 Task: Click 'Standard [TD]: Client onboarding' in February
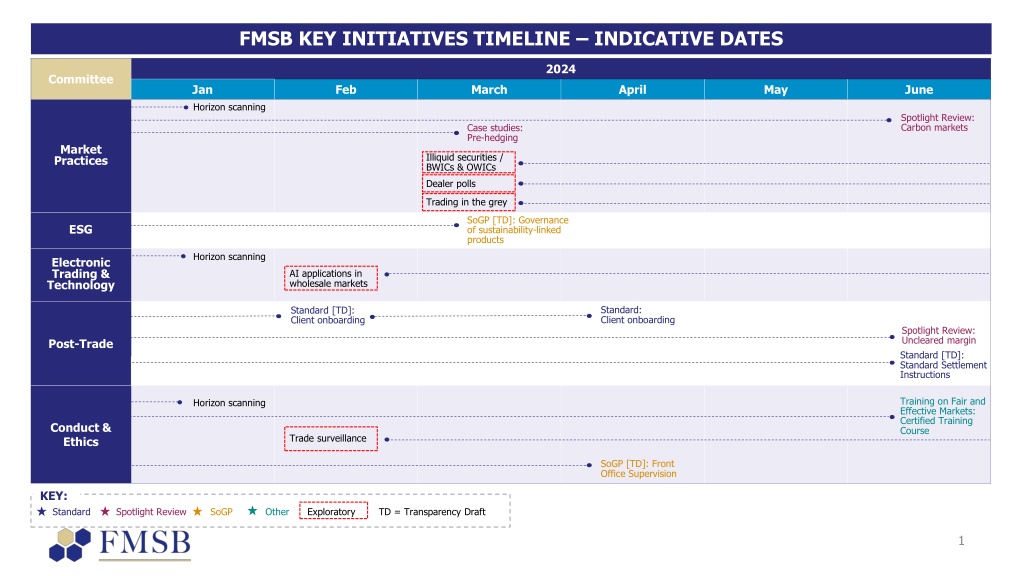(327, 315)
